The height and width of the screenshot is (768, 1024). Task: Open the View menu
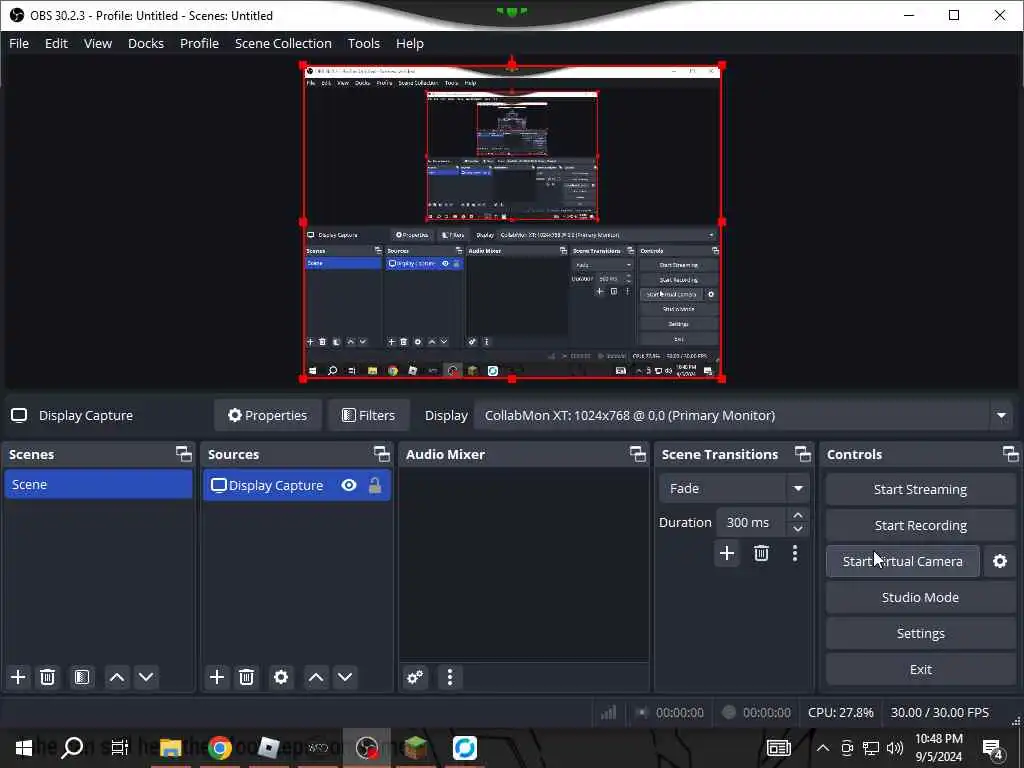tap(98, 43)
